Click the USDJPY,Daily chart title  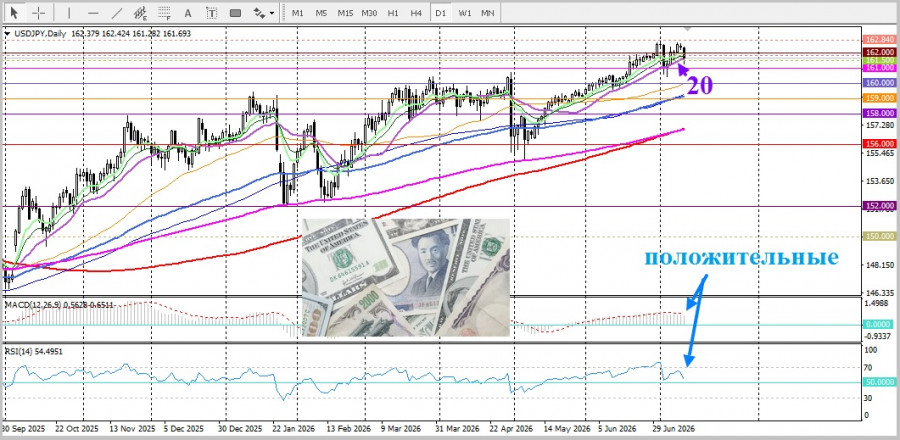tap(39, 34)
